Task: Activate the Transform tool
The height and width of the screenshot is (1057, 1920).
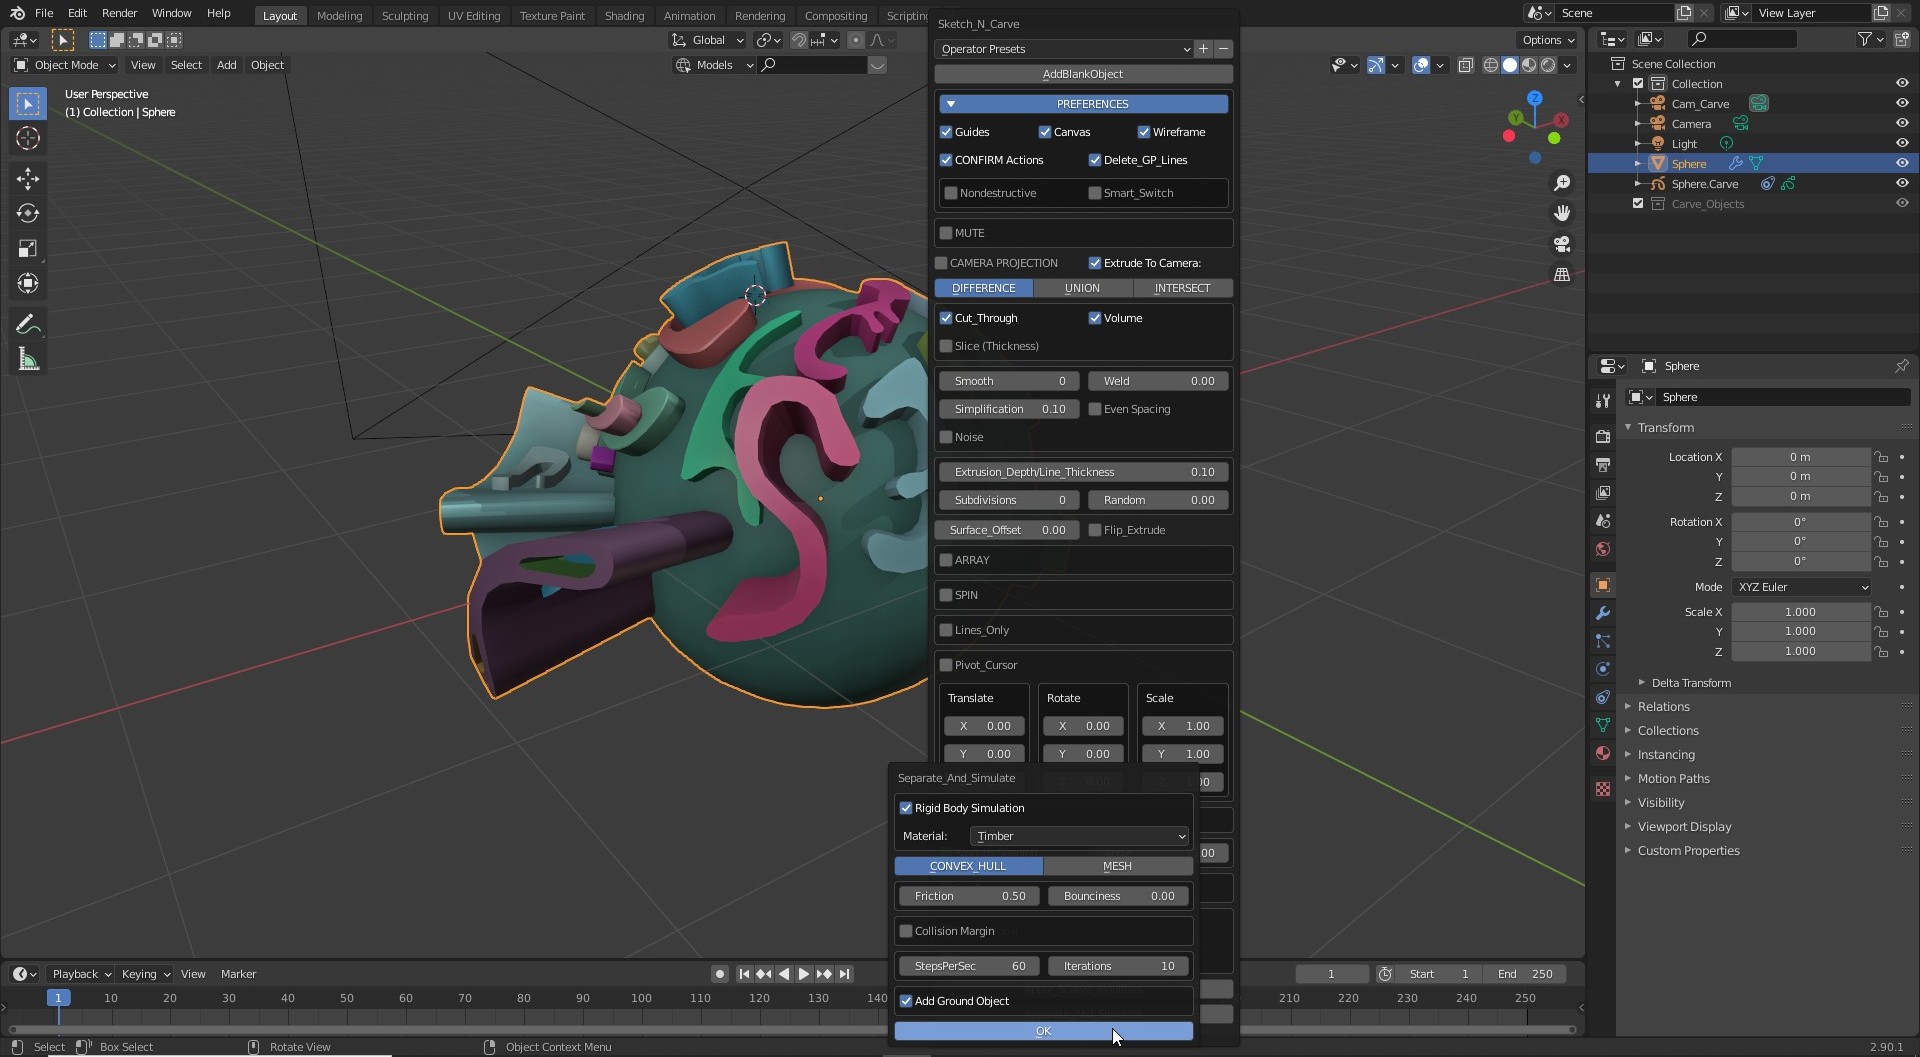Action: coord(28,283)
